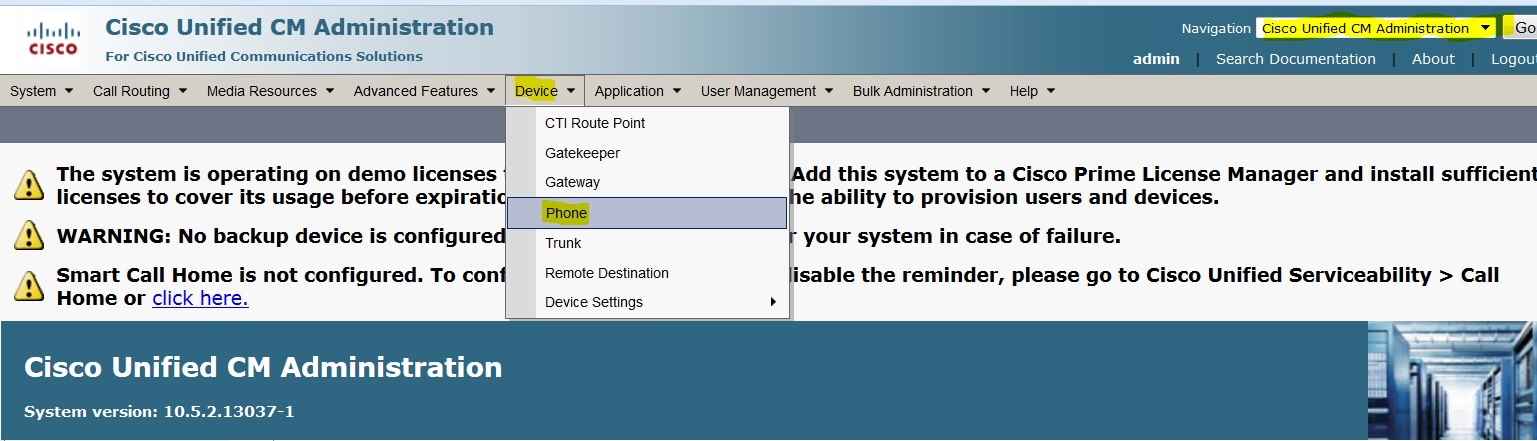Click the data center thumbnail image
The image size is (1537, 441).
[1452, 381]
